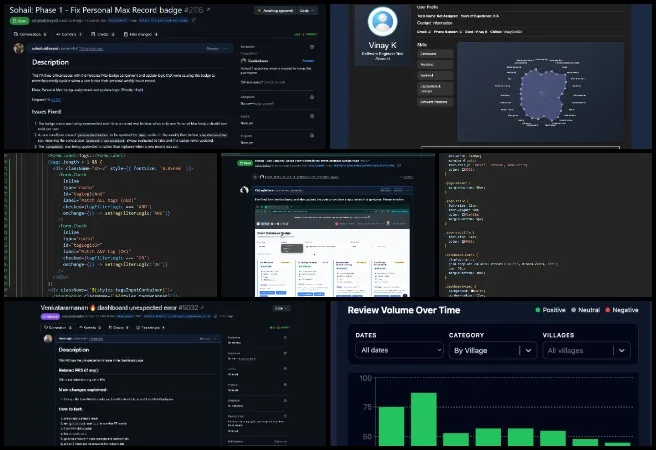Screen dimensions: 656x450
Task: Open the Reviewers gear in PR #2116 sidebar
Action: click(312, 47)
